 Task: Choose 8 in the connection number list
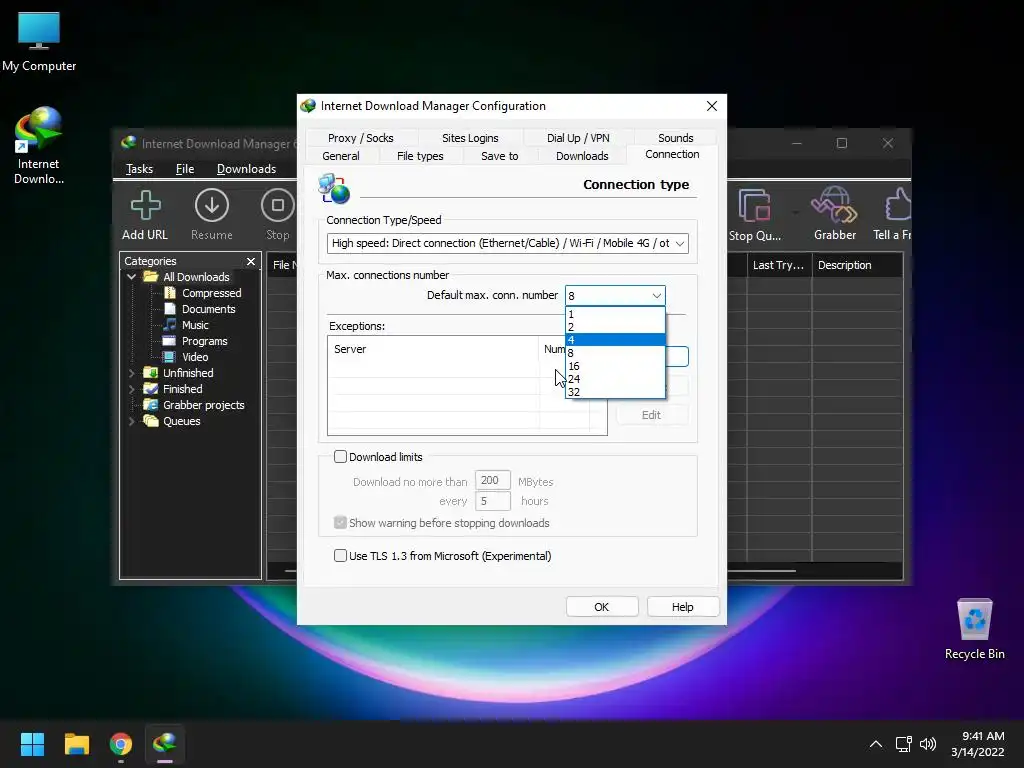[x=615, y=353]
